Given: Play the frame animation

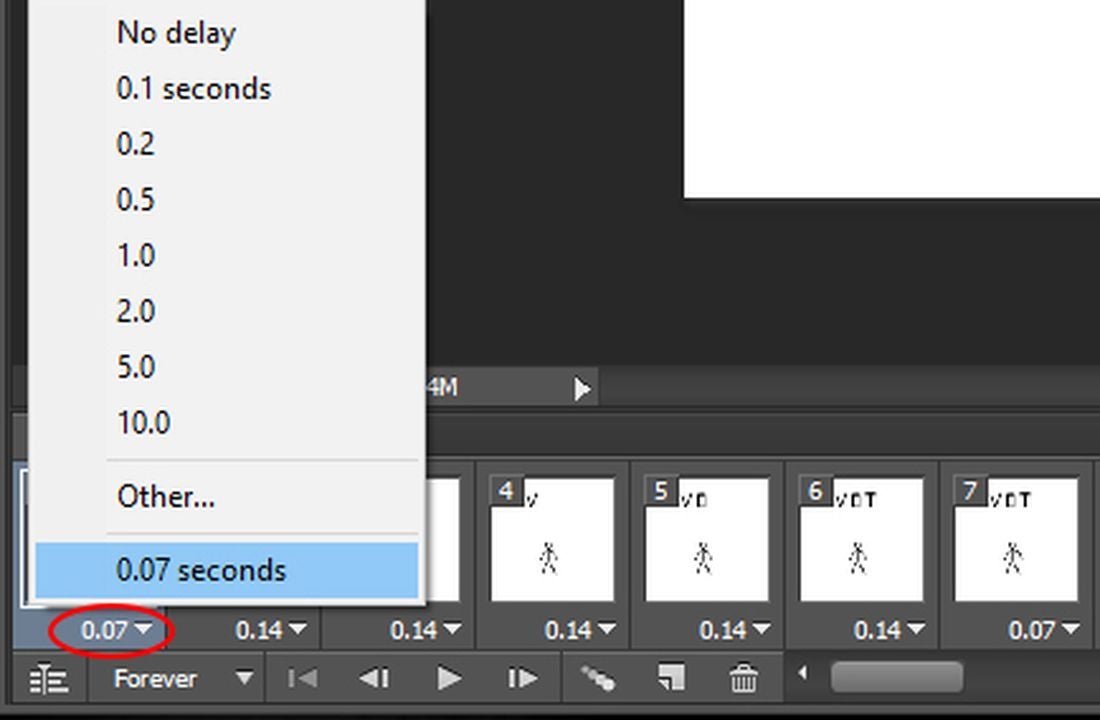Looking at the screenshot, I should 448,678.
